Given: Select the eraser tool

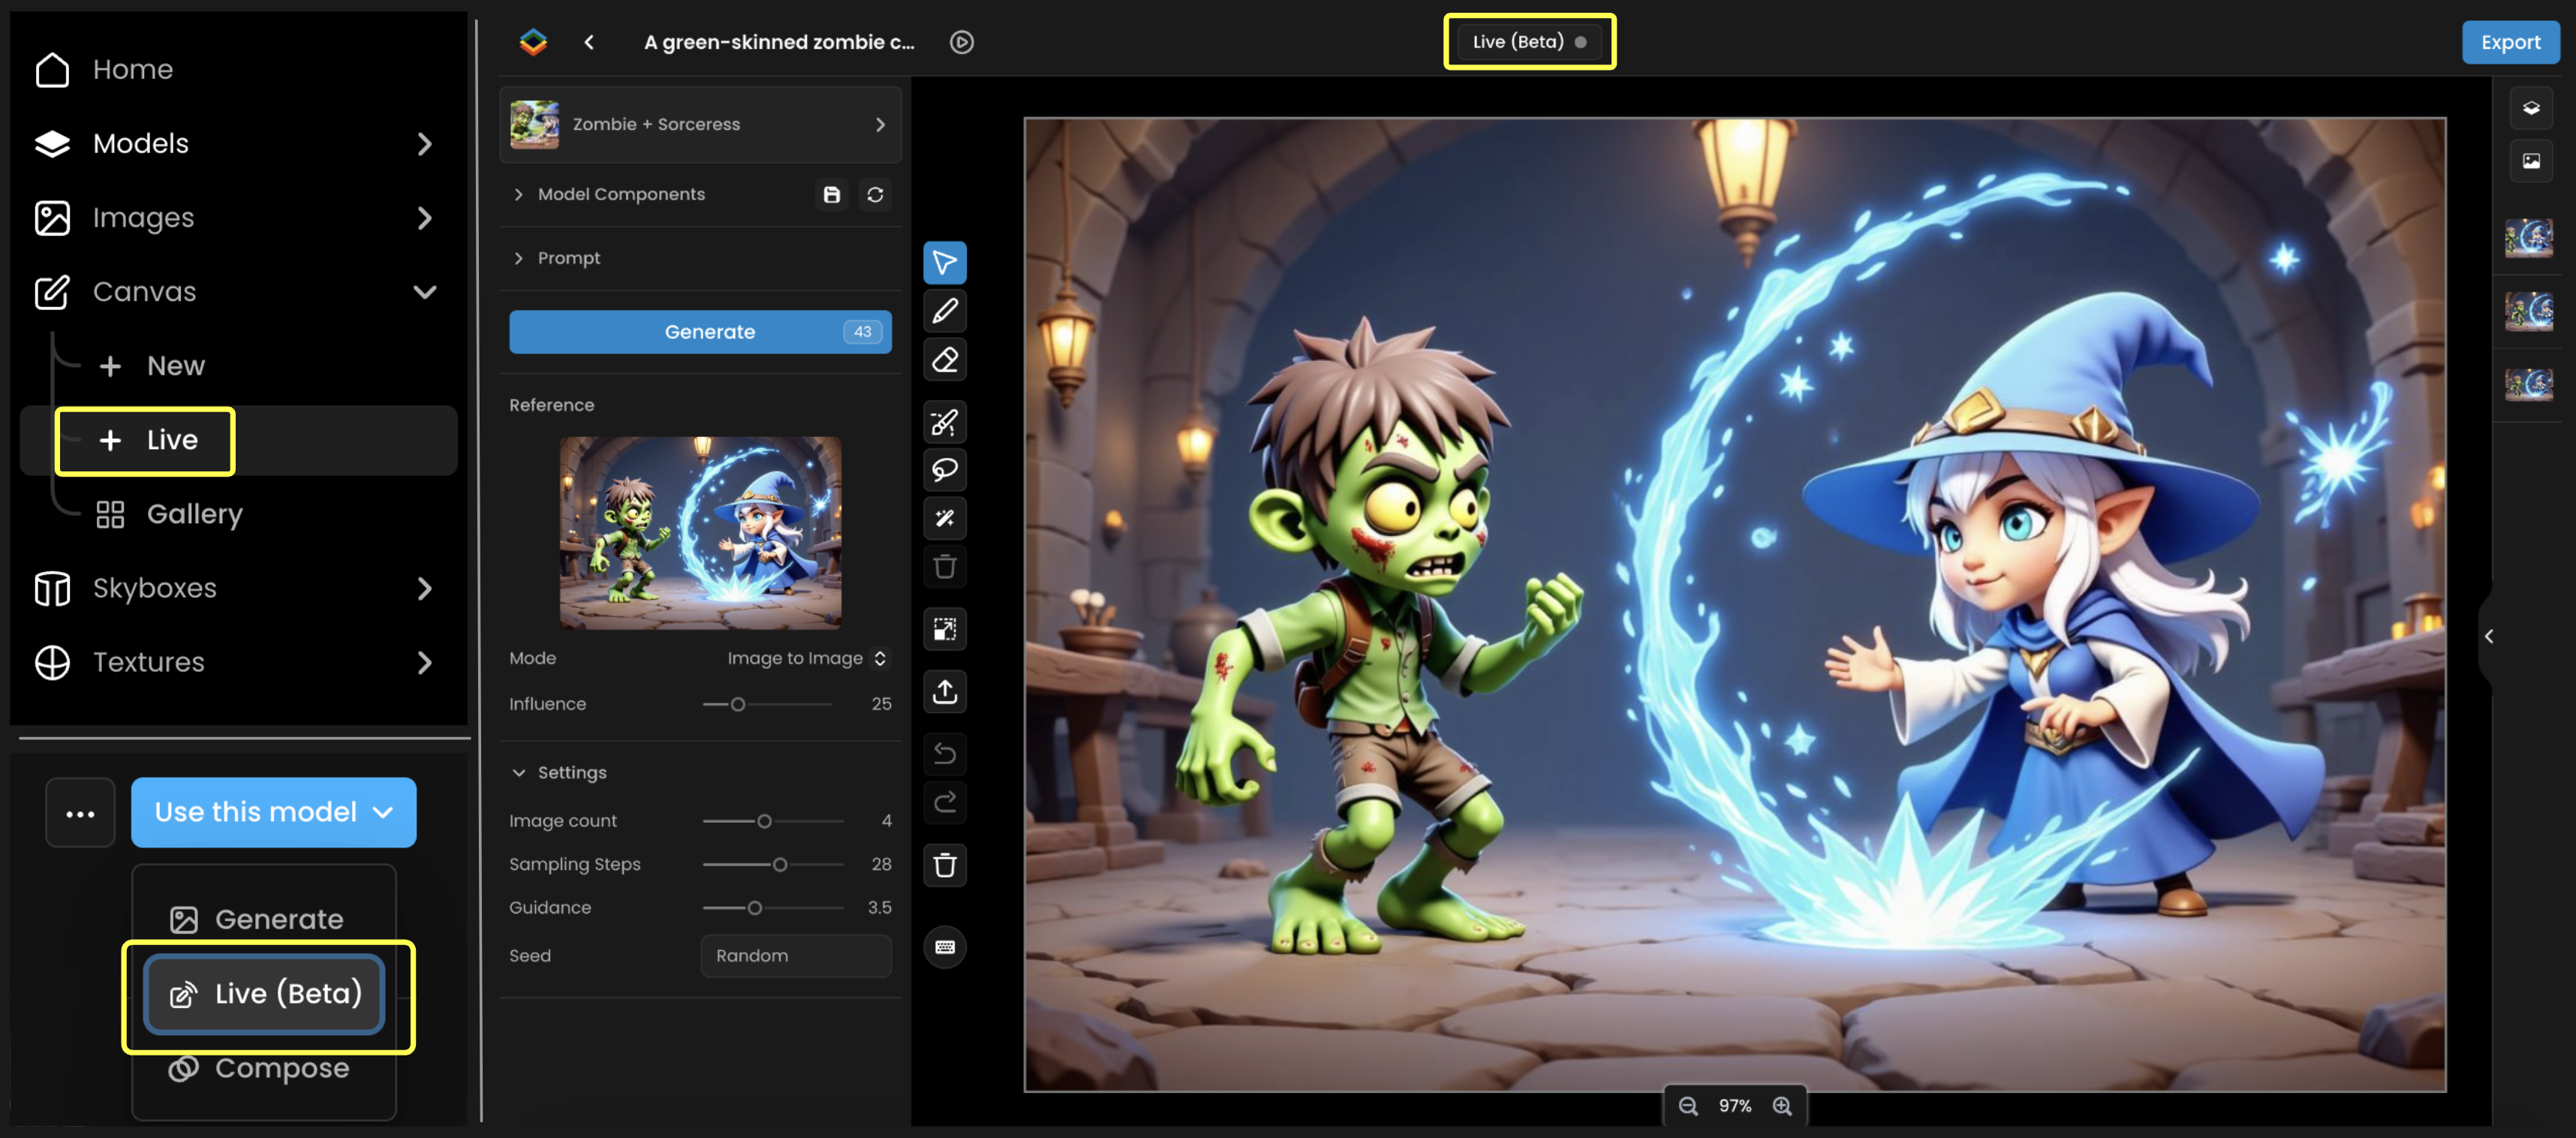Looking at the screenshot, I should [x=944, y=360].
